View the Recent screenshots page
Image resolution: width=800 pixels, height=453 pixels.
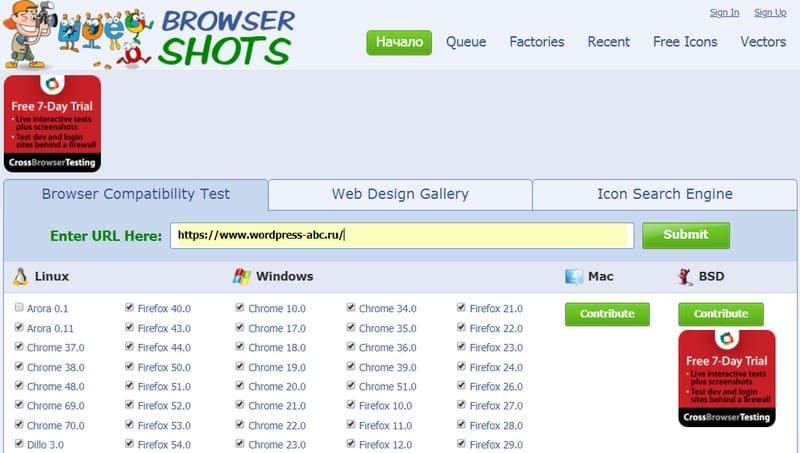pos(609,42)
